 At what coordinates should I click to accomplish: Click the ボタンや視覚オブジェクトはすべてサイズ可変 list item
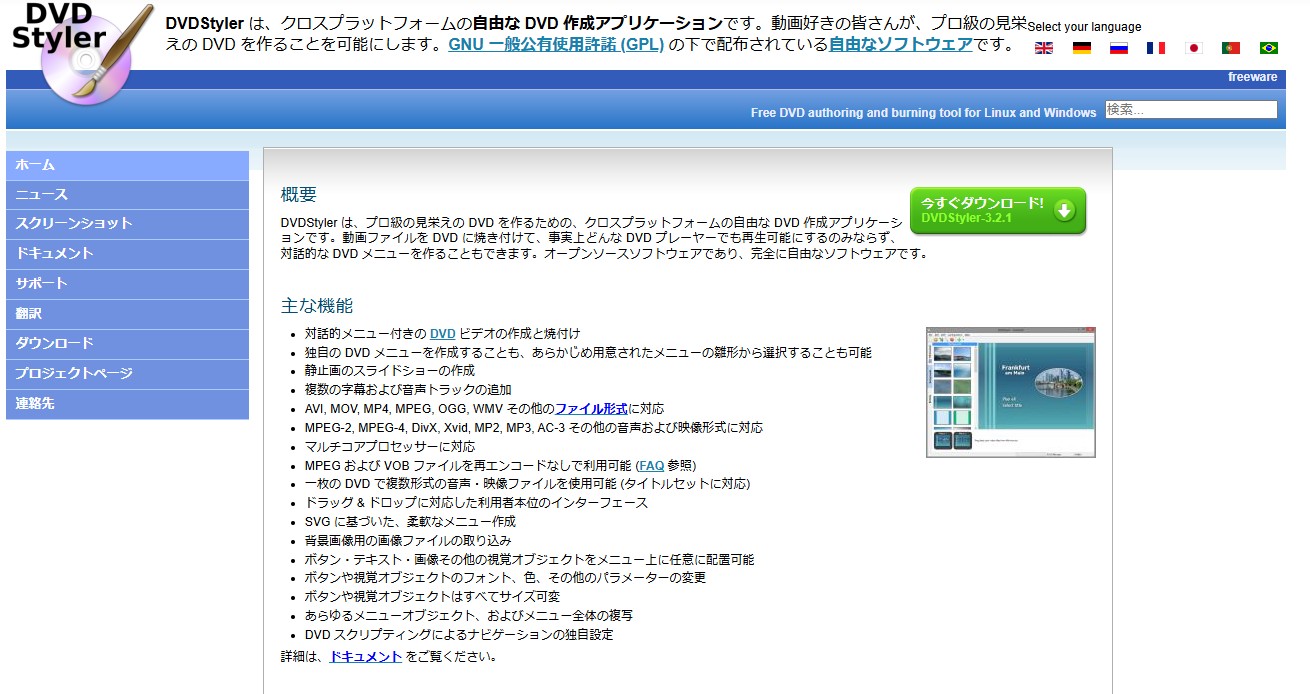click(x=433, y=597)
